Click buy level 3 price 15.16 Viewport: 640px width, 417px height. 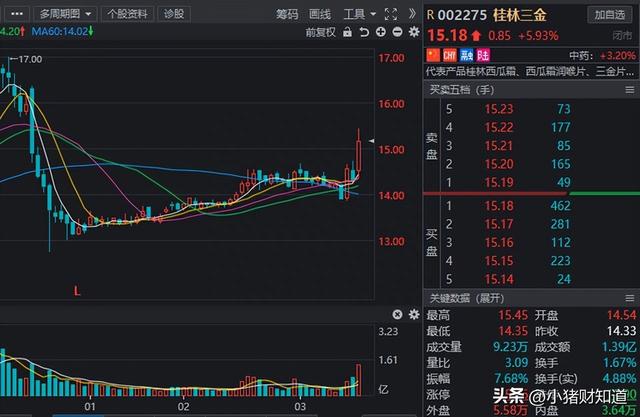coord(499,242)
